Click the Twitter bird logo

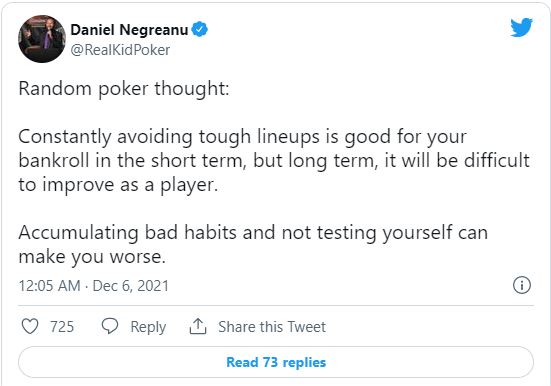tap(521, 27)
